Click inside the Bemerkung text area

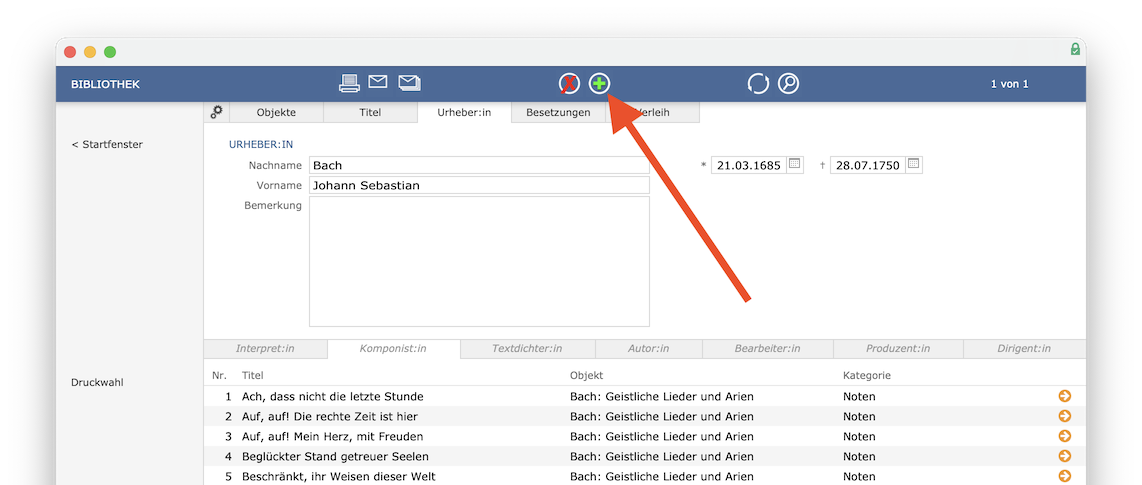coord(479,261)
